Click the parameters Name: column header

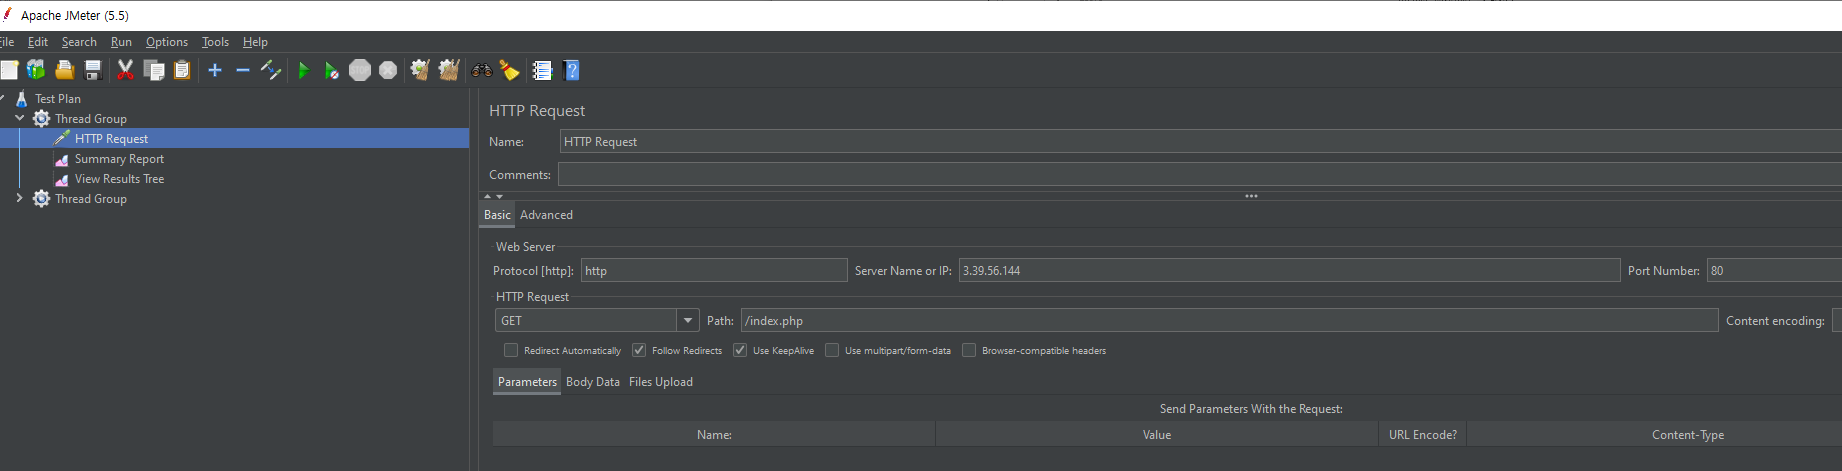point(714,435)
